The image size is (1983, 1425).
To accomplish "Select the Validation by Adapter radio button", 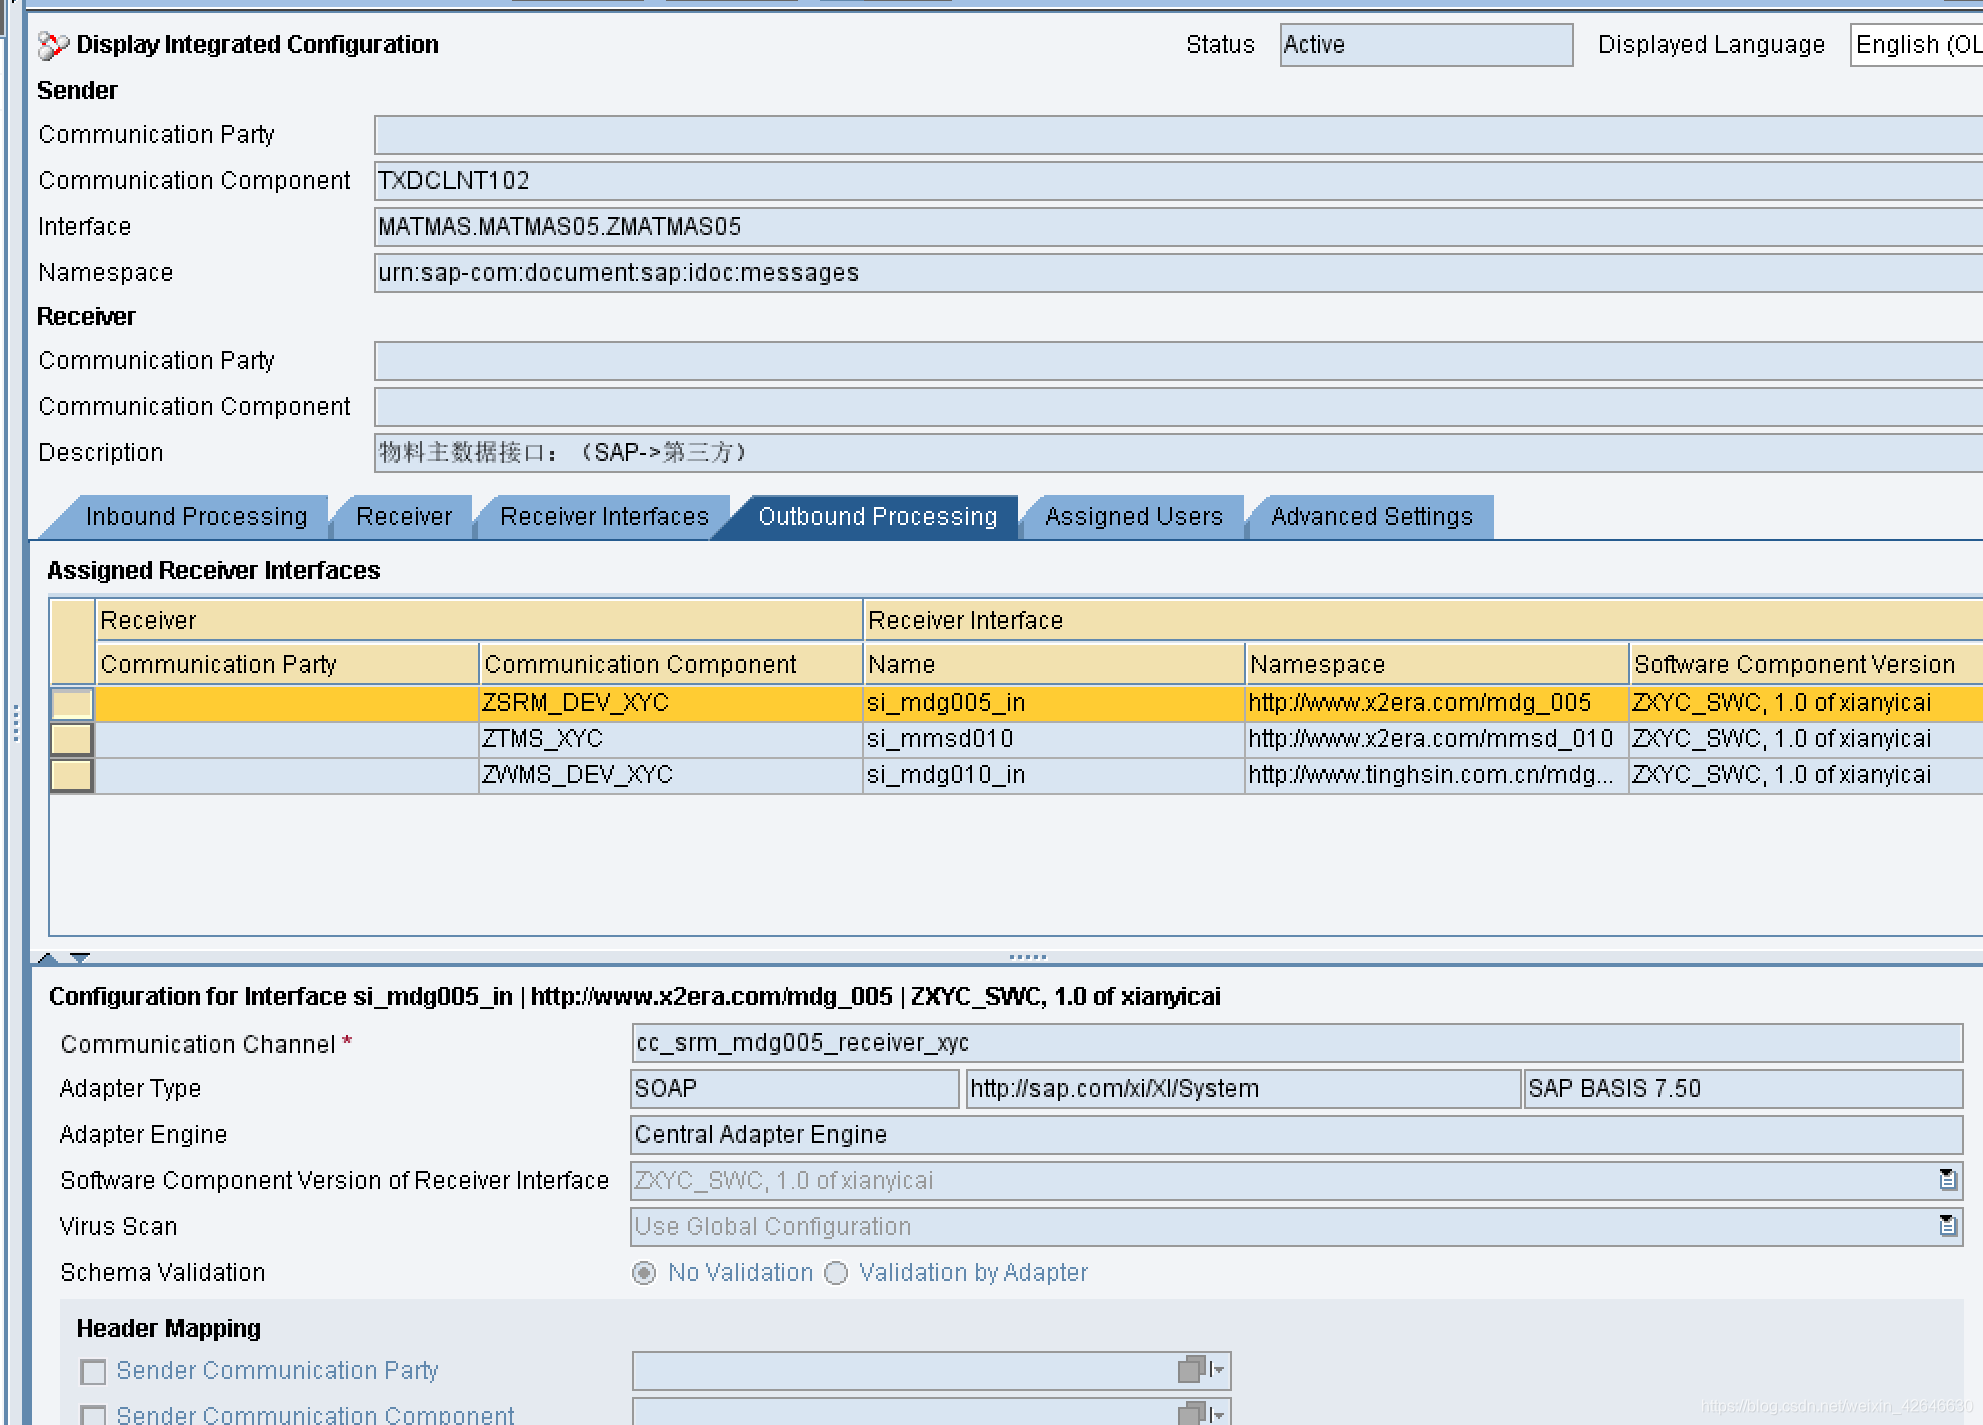I will click(x=836, y=1272).
